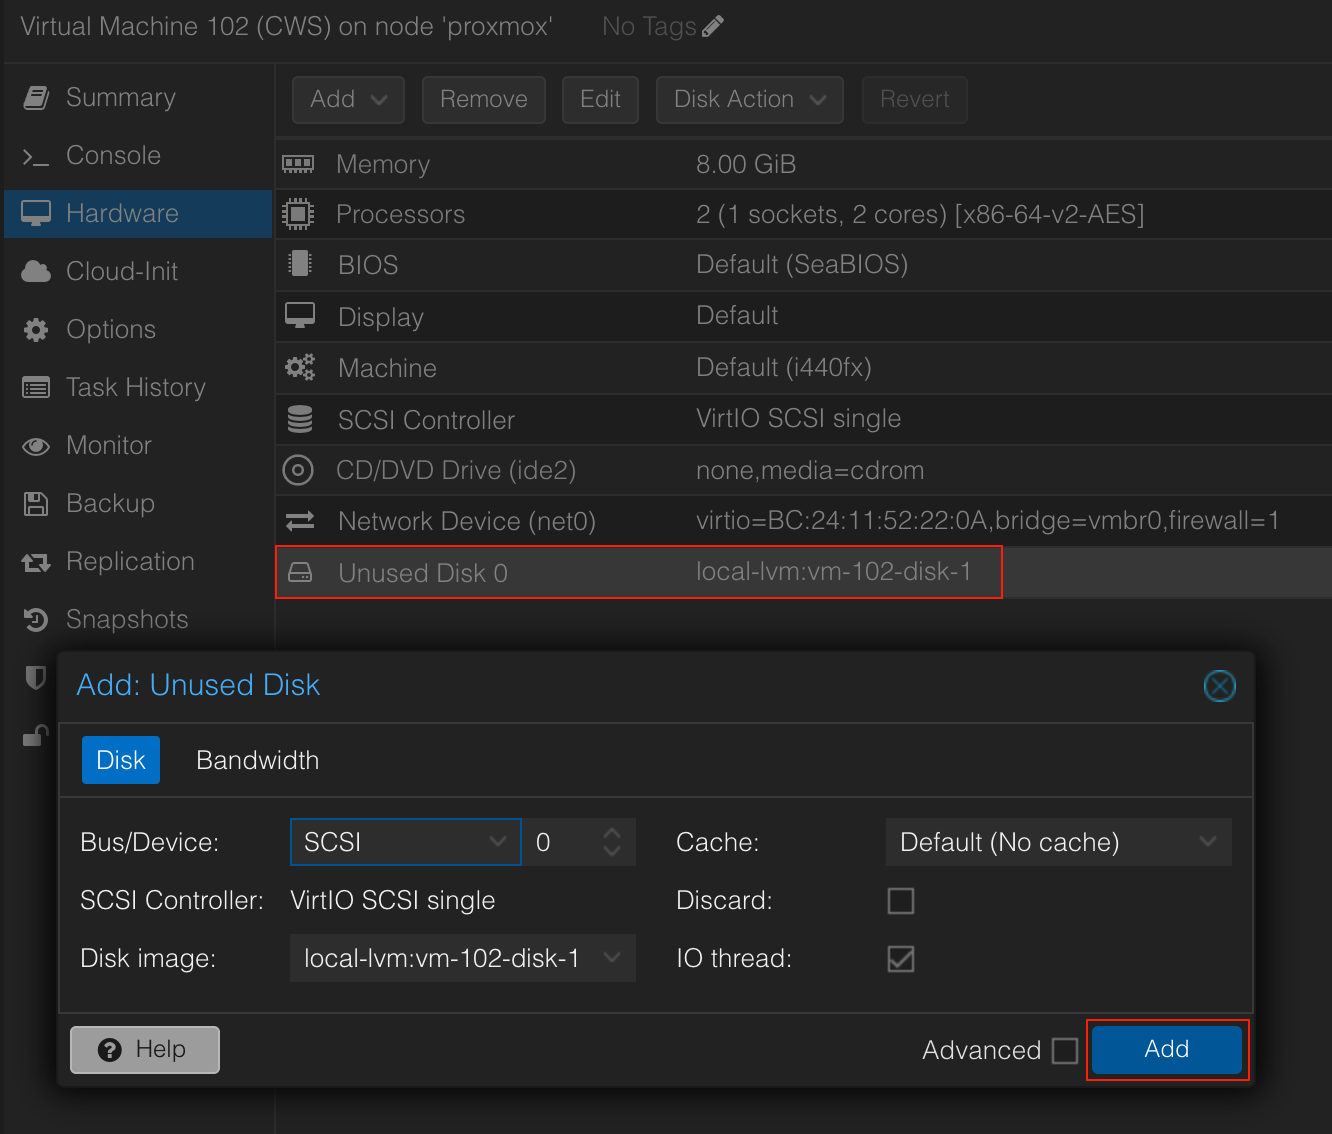Open the Cache Default (No cache) dropdown
The width and height of the screenshot is (1332, 1134).
click(1058, 842)
